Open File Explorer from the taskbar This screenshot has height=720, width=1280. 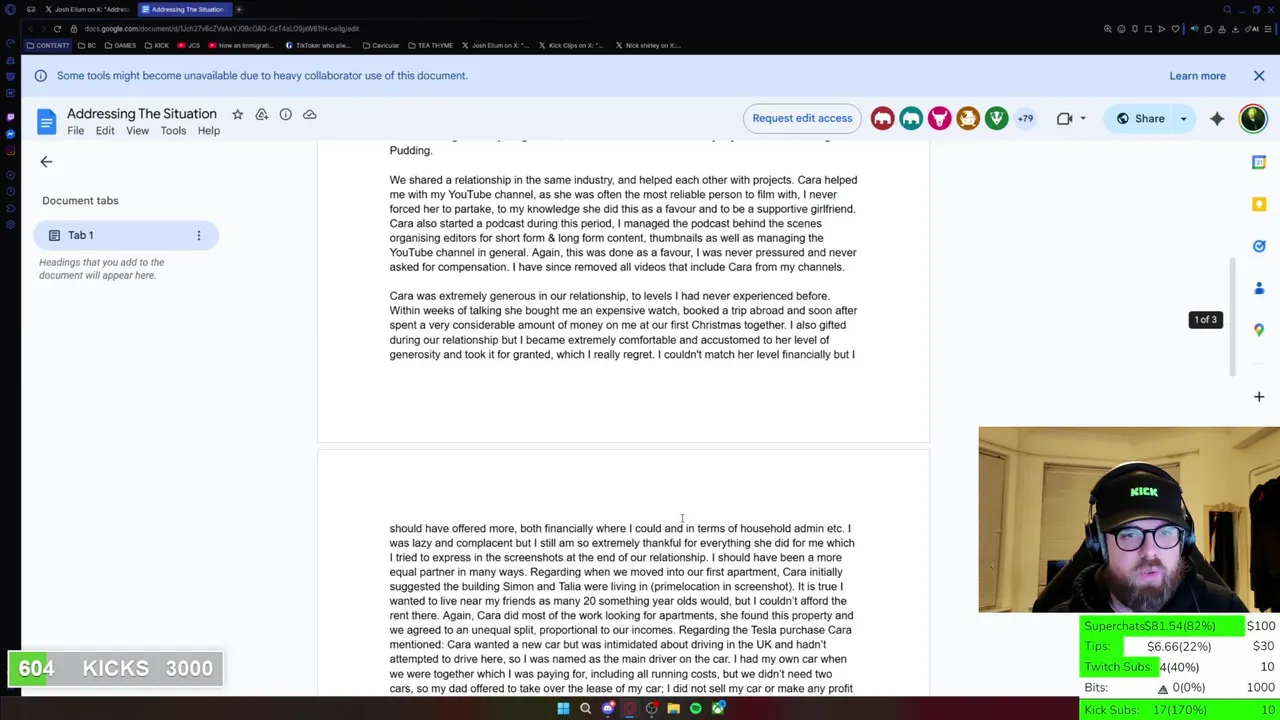pyautogui.click(x=673, y=709)
